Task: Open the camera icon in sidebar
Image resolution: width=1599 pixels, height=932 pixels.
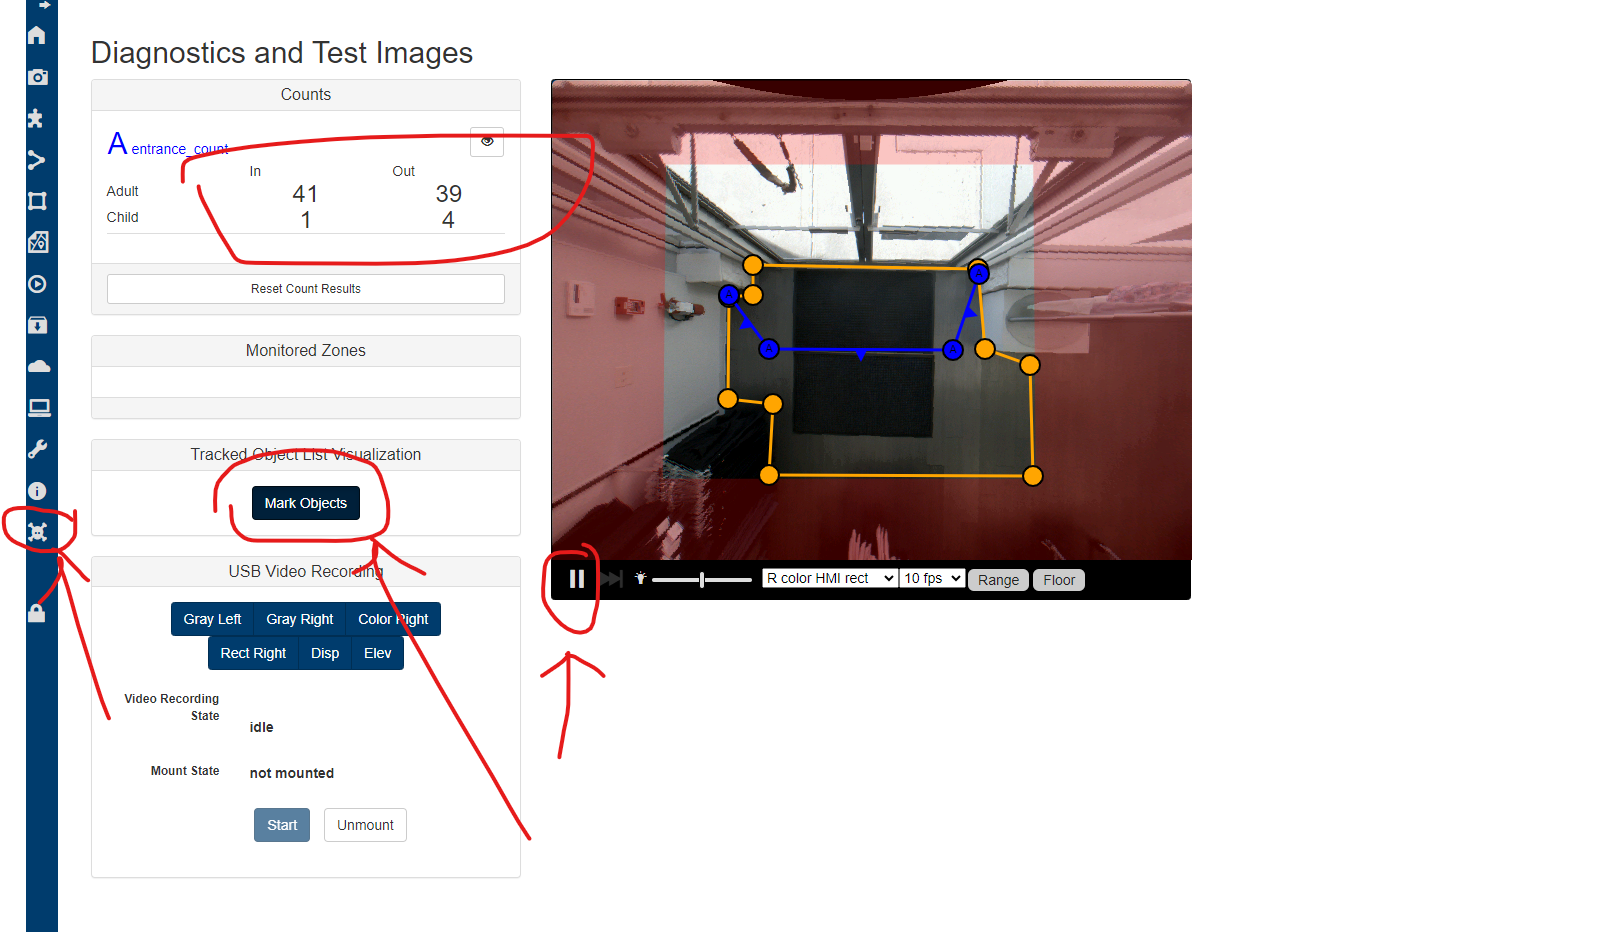Action: click(x=37, y=77)
